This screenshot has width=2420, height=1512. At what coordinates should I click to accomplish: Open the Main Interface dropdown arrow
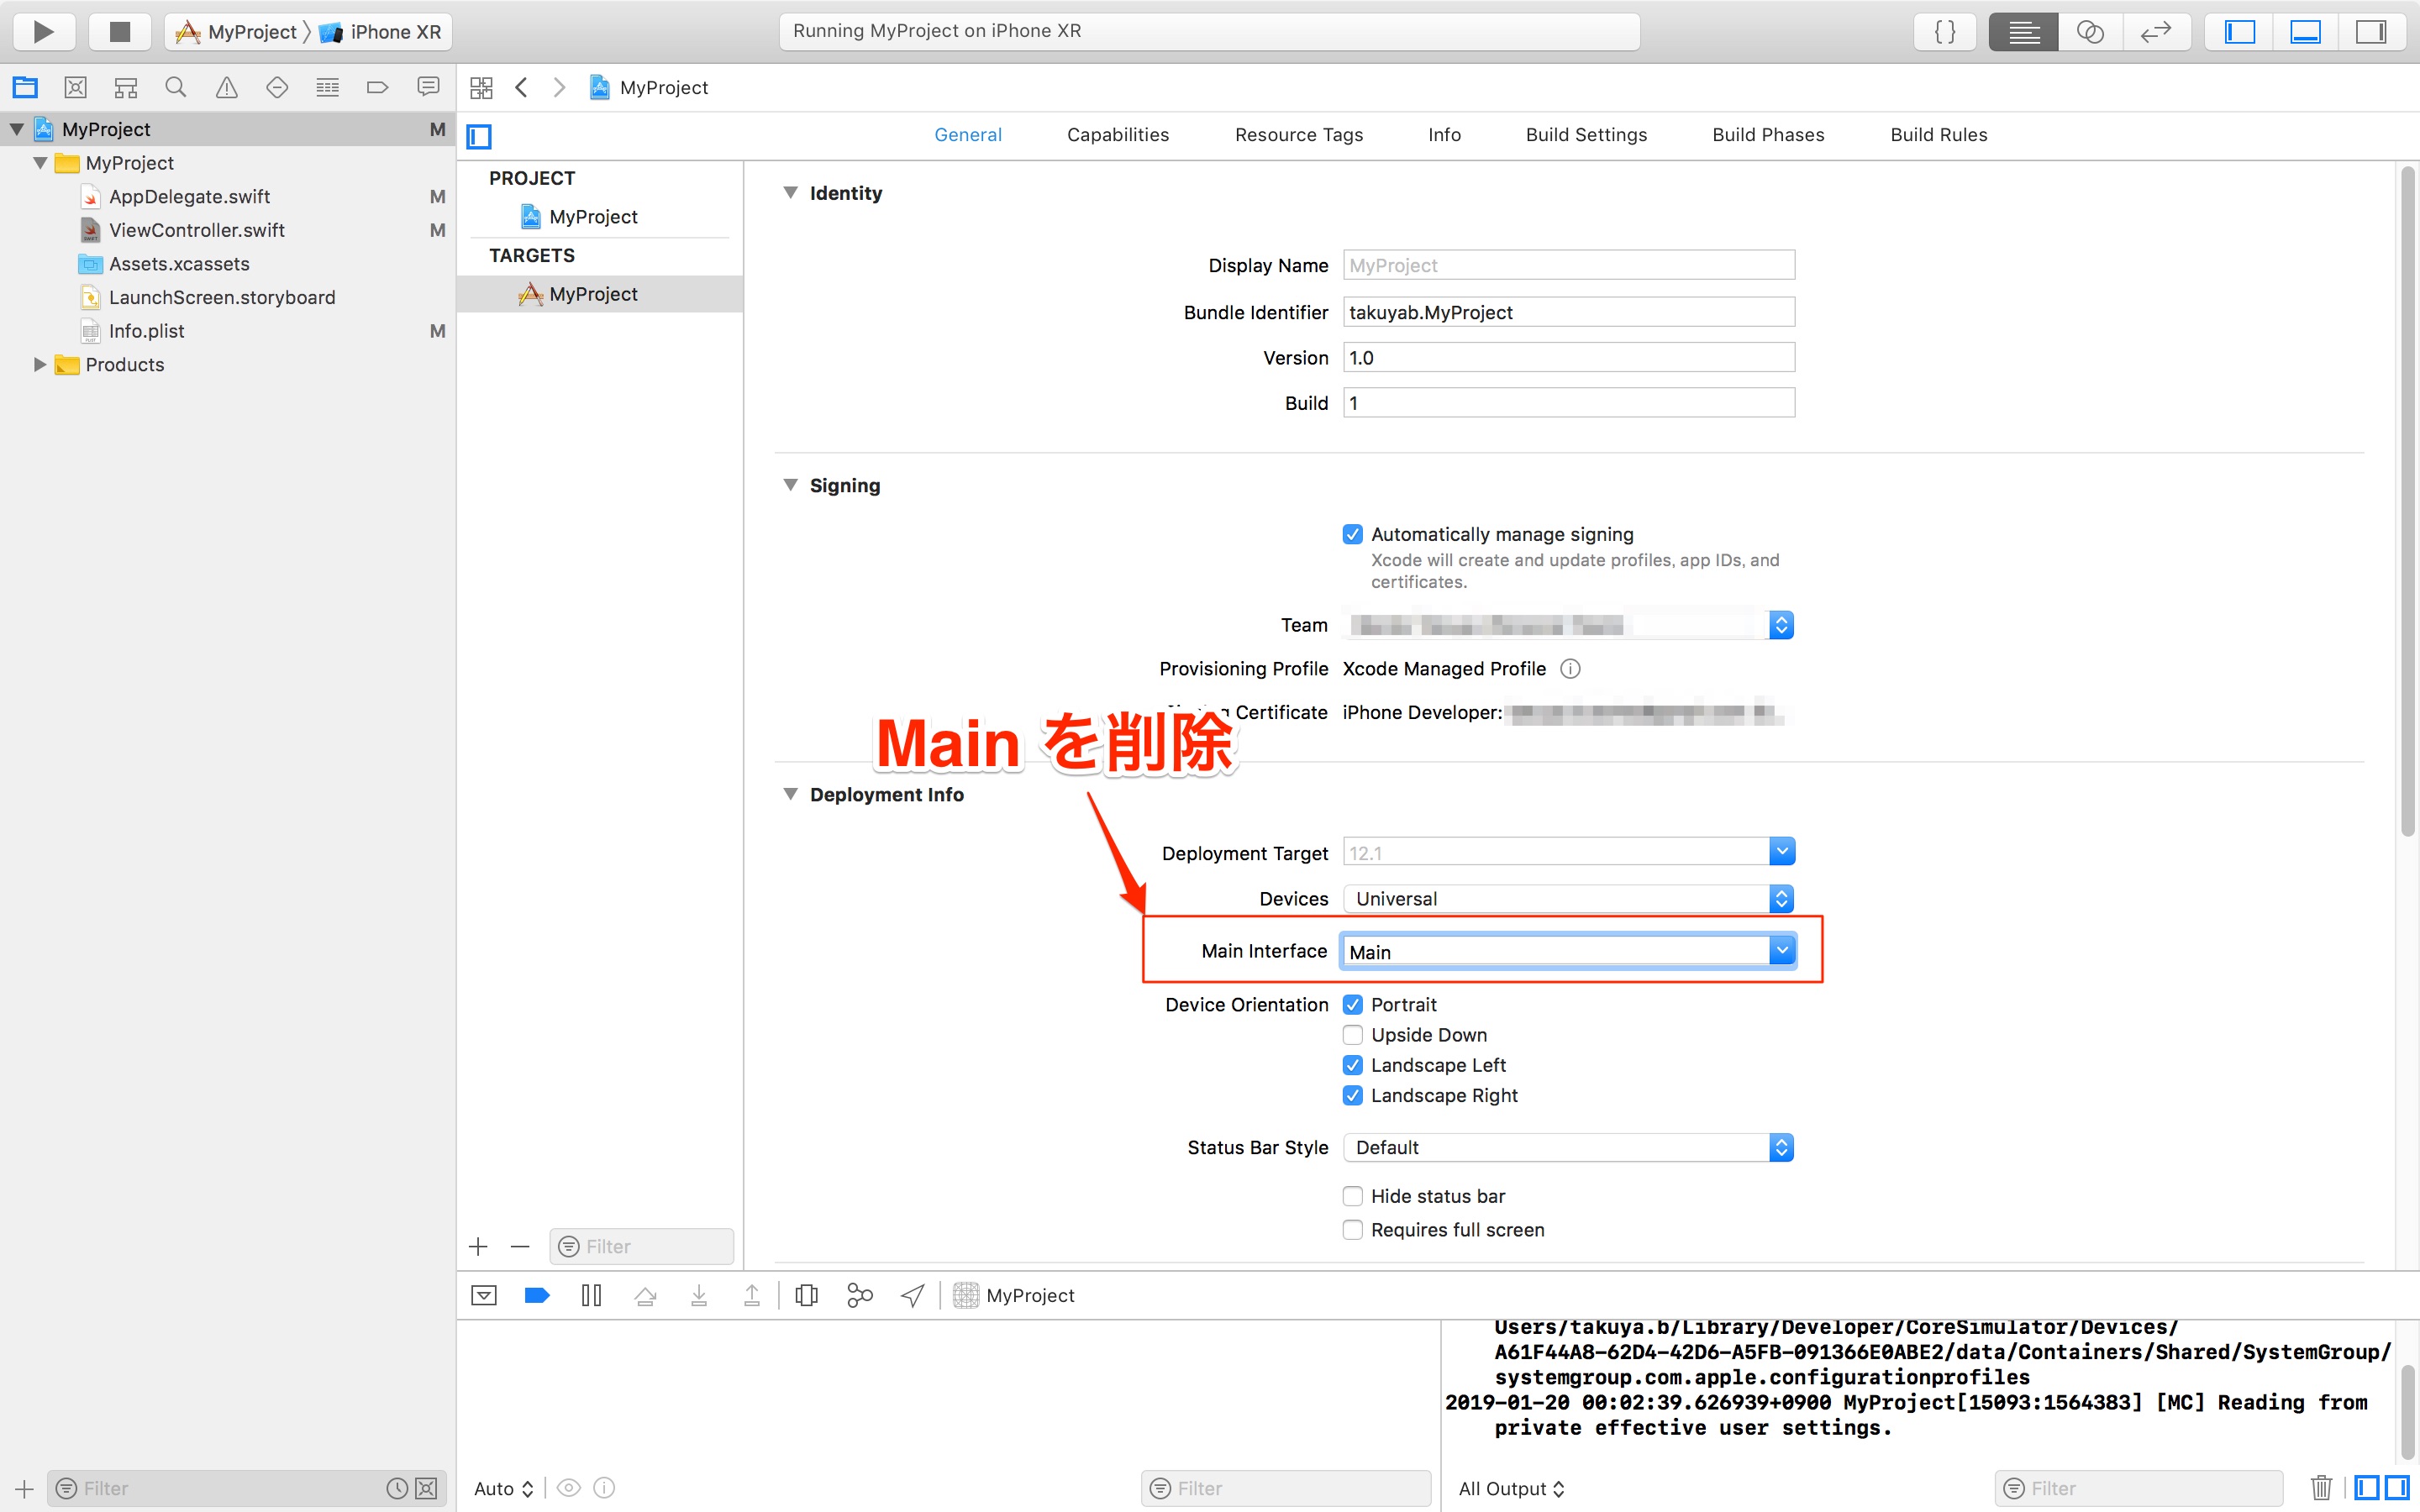pos(1781,951)
